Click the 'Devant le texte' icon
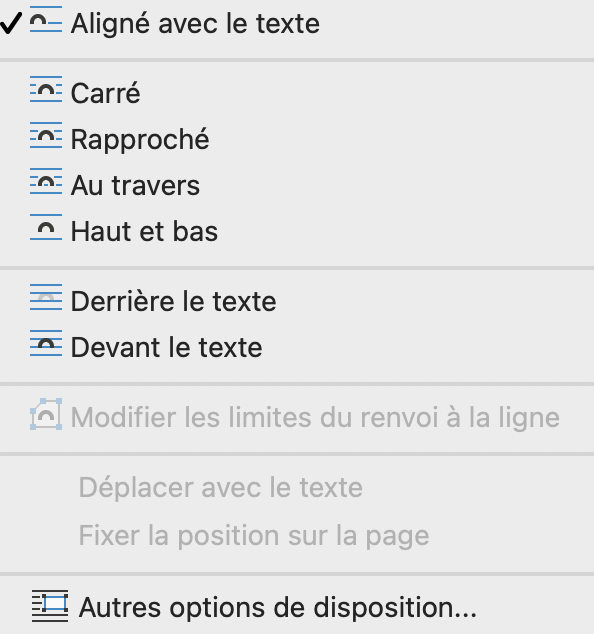 point(46,343)
